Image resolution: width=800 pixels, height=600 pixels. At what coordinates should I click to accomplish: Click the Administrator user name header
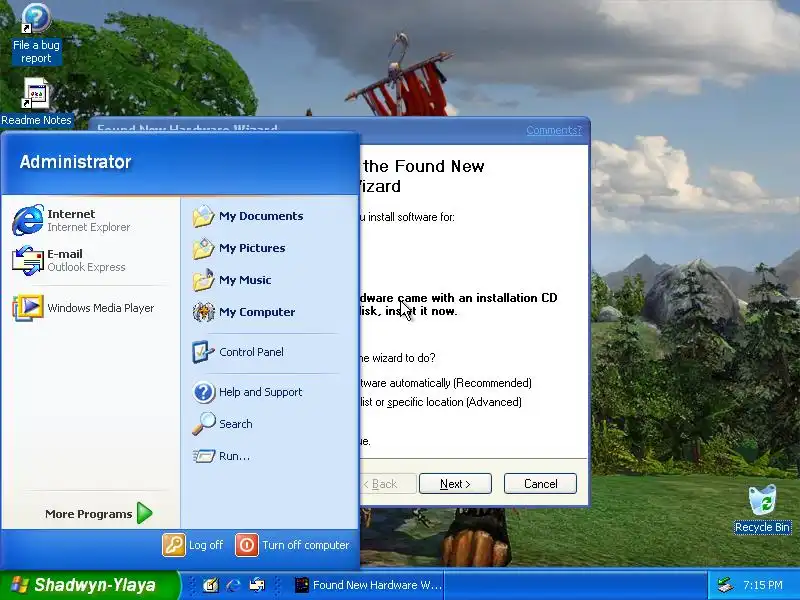click(76, 162)
